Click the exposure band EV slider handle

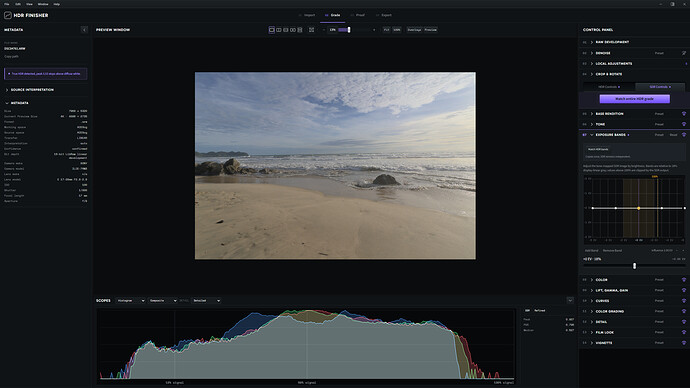point(634,266)
